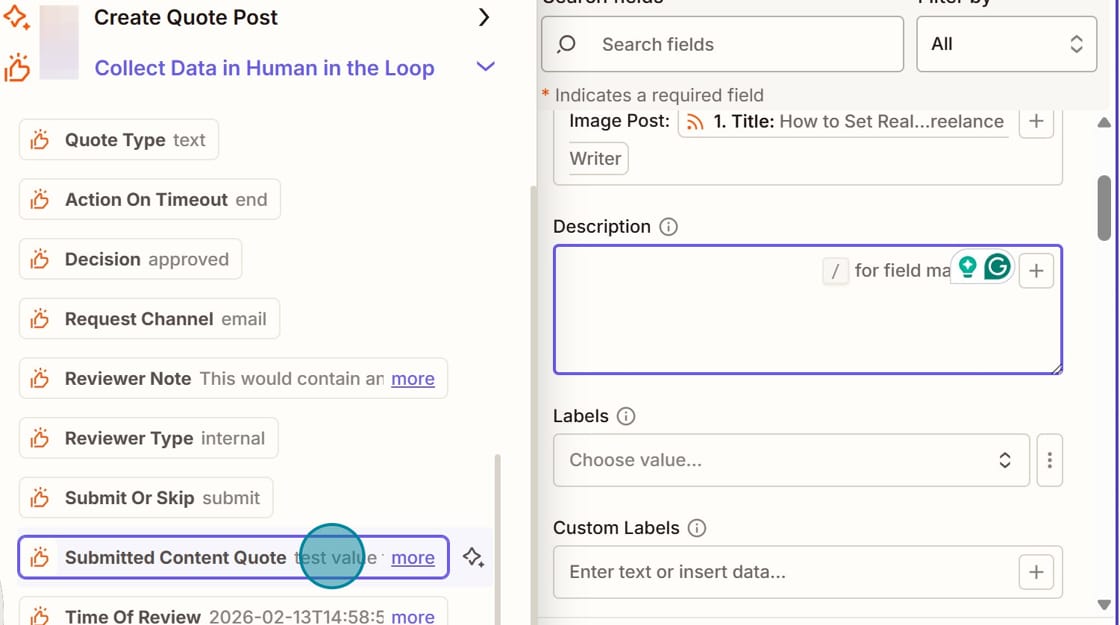Click the plus icon on the Description field
Viewport: 1120px width, 625px height.
click(x=1036, y=269)
